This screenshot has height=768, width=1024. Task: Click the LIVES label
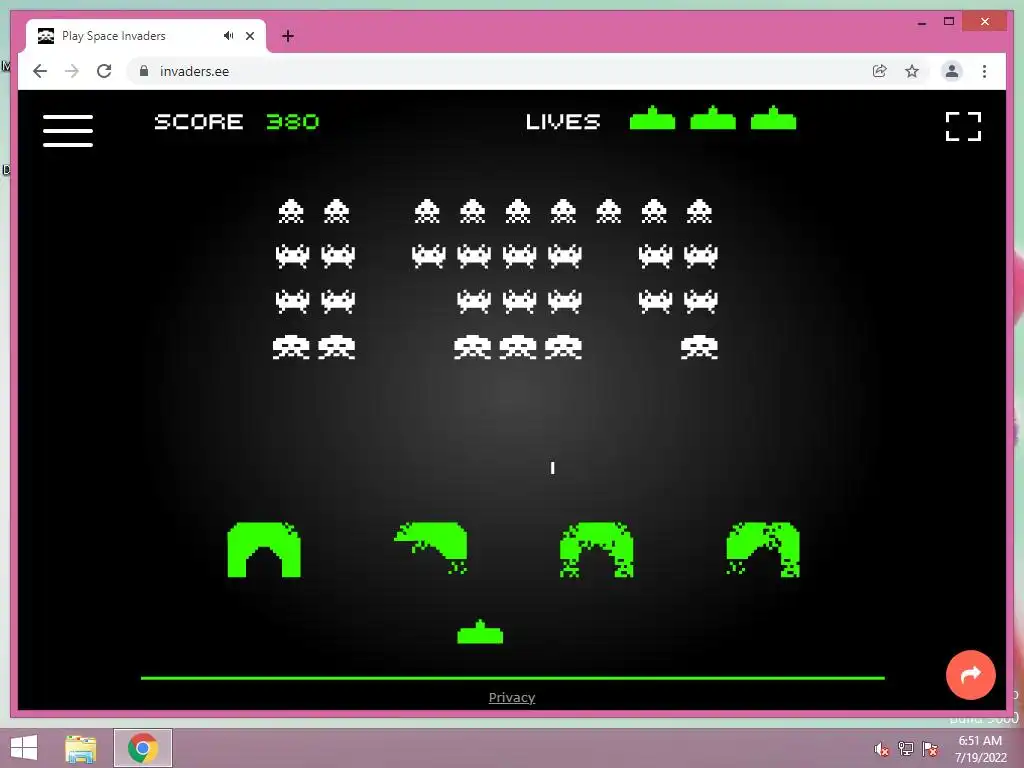pyautogui.click(x=563, y=121)
